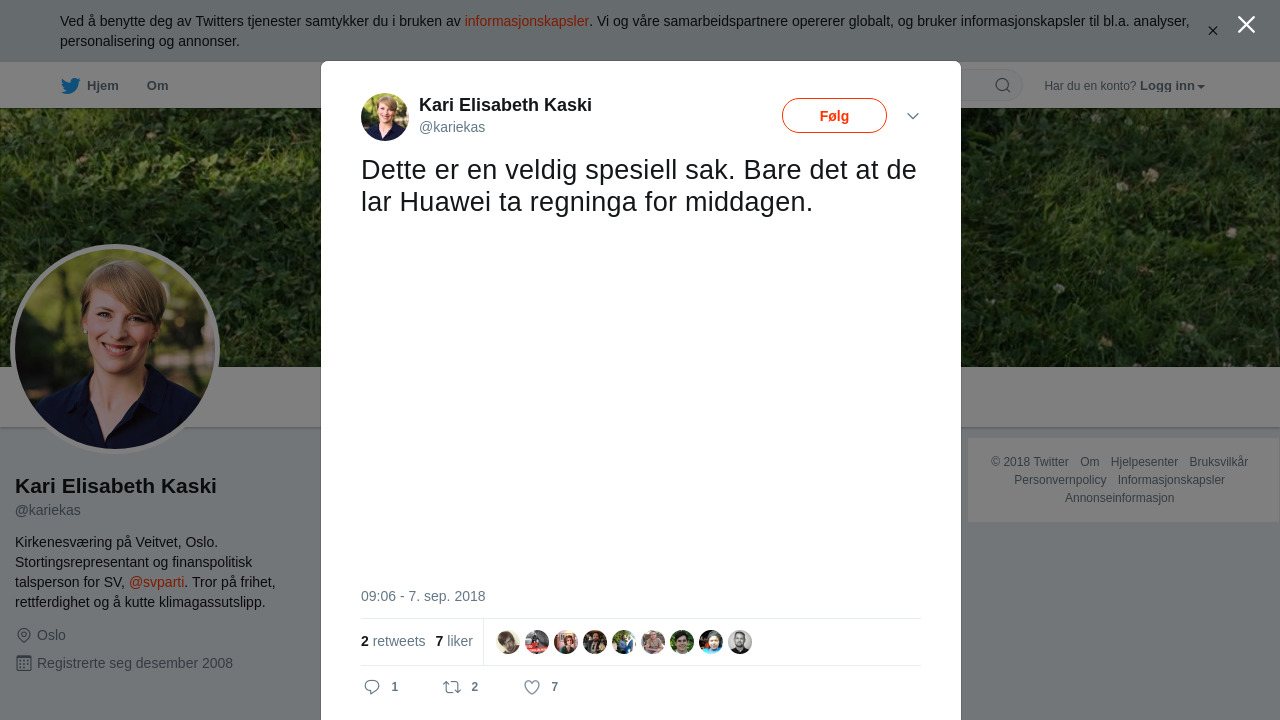Dismiss the cookie notice with small x
Viewport: 1280px width, 720px height.
(x=1212, y=31)
